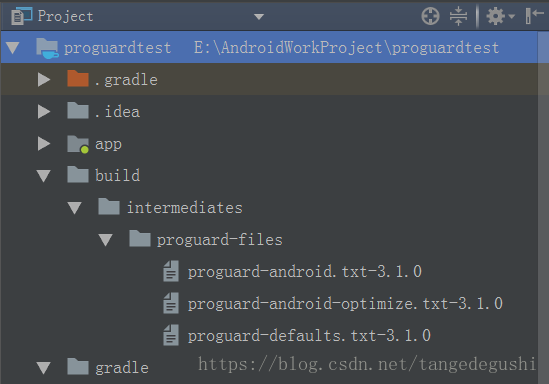The width and height of the screenshot is (549, 384).
Task: Select file proguard-defaults.txt-3.1.0
Action: tap(309, 336)
